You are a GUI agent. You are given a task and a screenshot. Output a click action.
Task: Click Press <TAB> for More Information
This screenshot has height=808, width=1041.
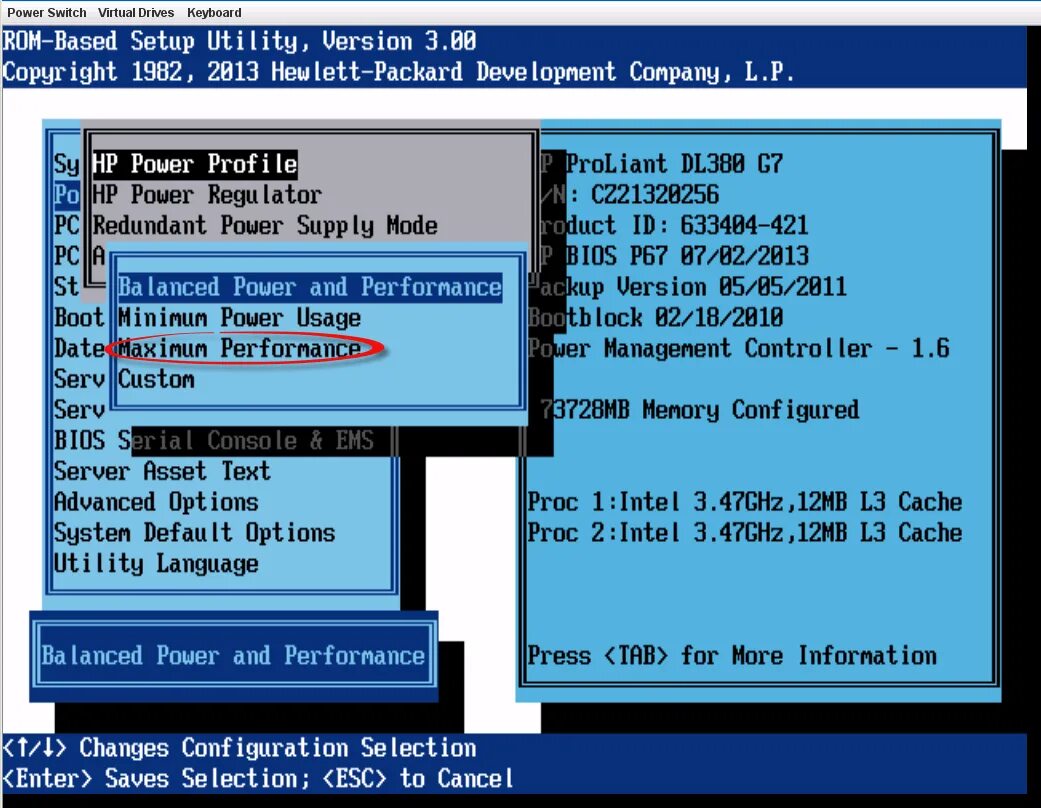pos(732,656)
